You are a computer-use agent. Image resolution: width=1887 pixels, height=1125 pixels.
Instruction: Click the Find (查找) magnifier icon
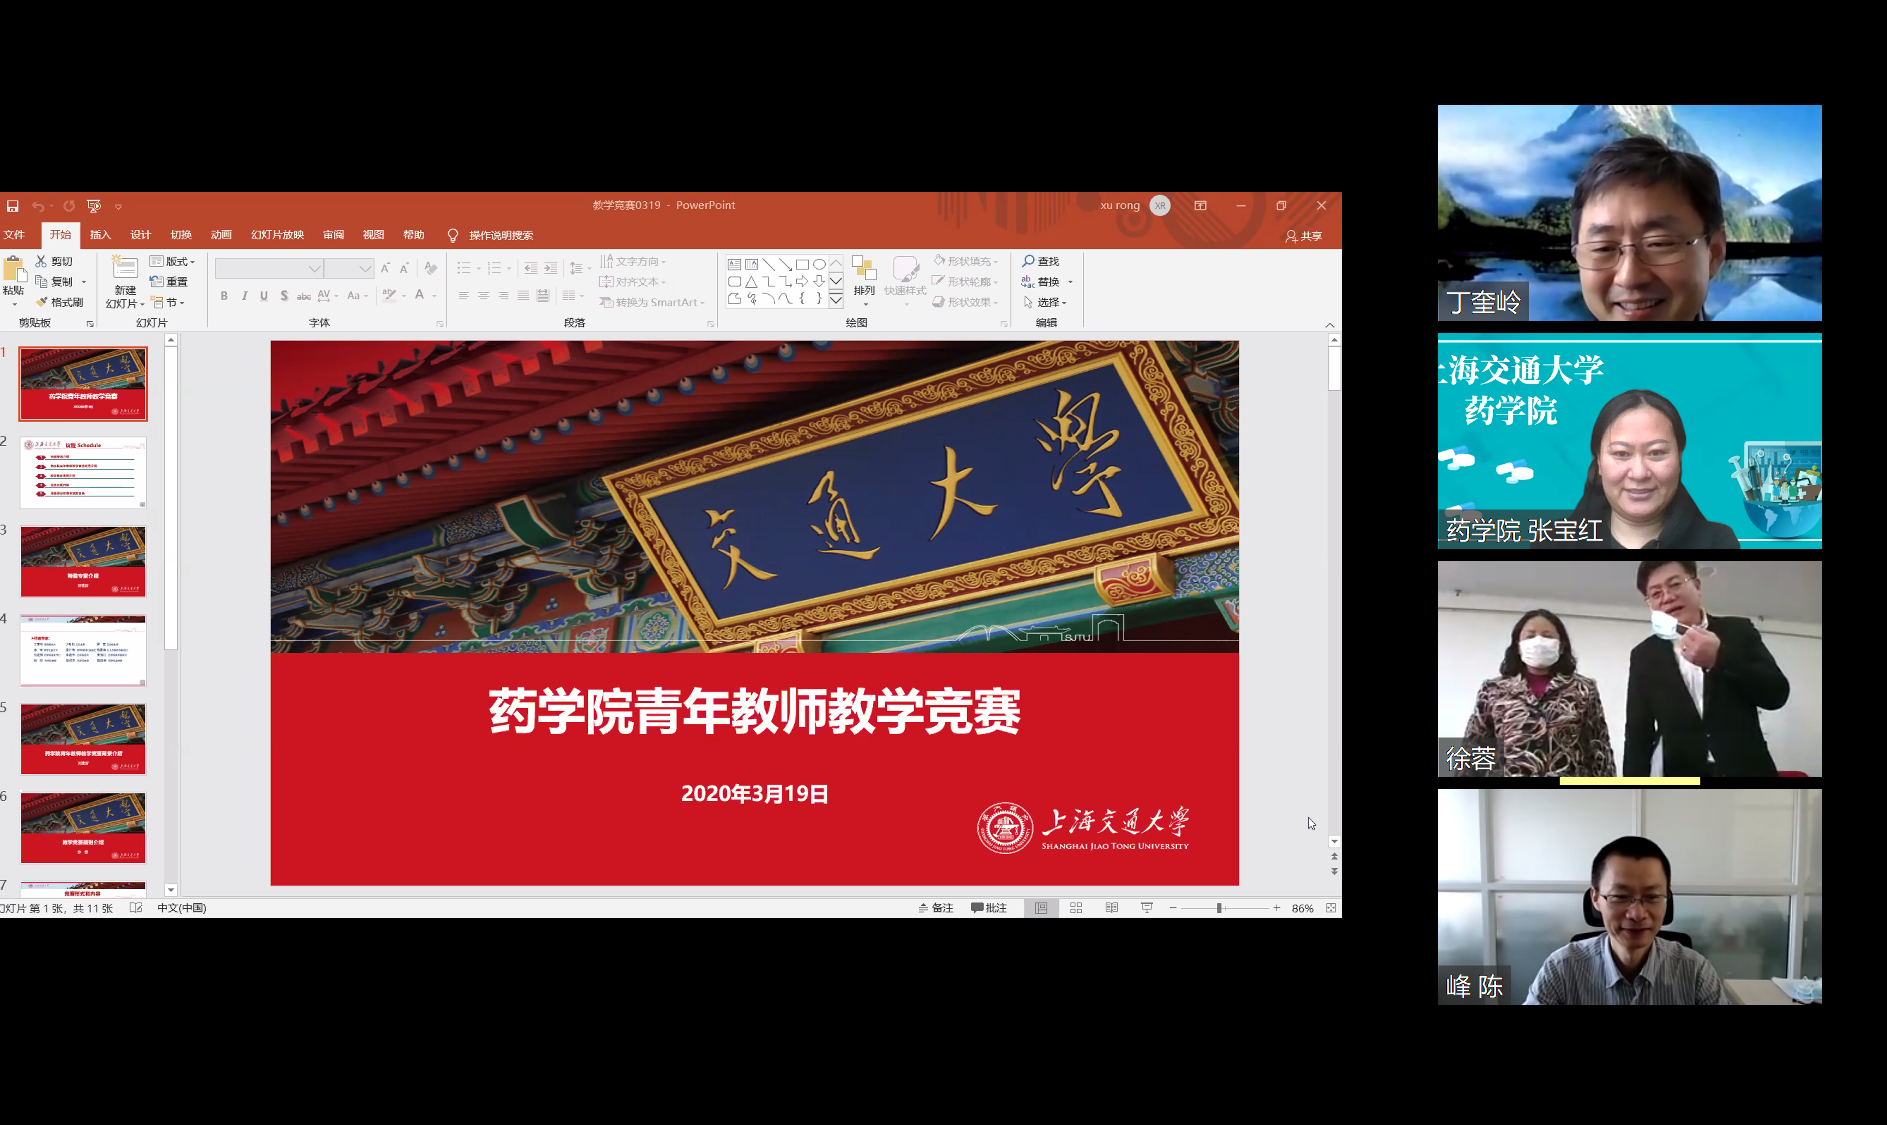point(1028,261)
